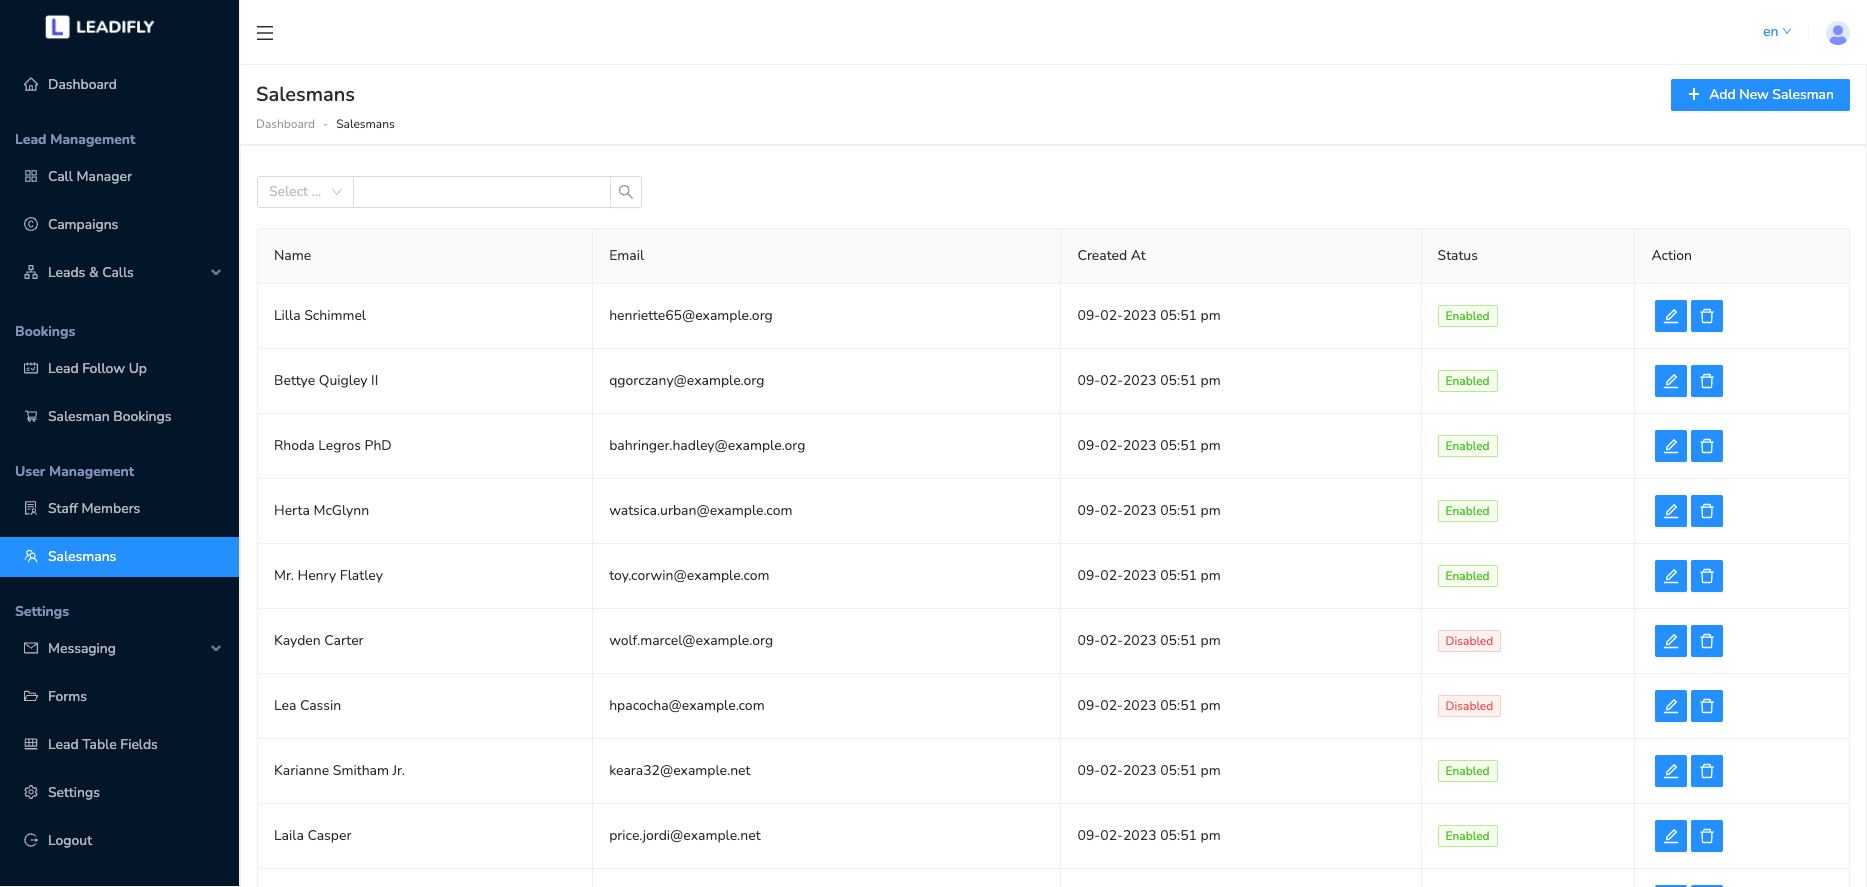Delete salesman Bettye Quigley II
Screen dimensions: 1867x887
click(x=1706, y=381)
